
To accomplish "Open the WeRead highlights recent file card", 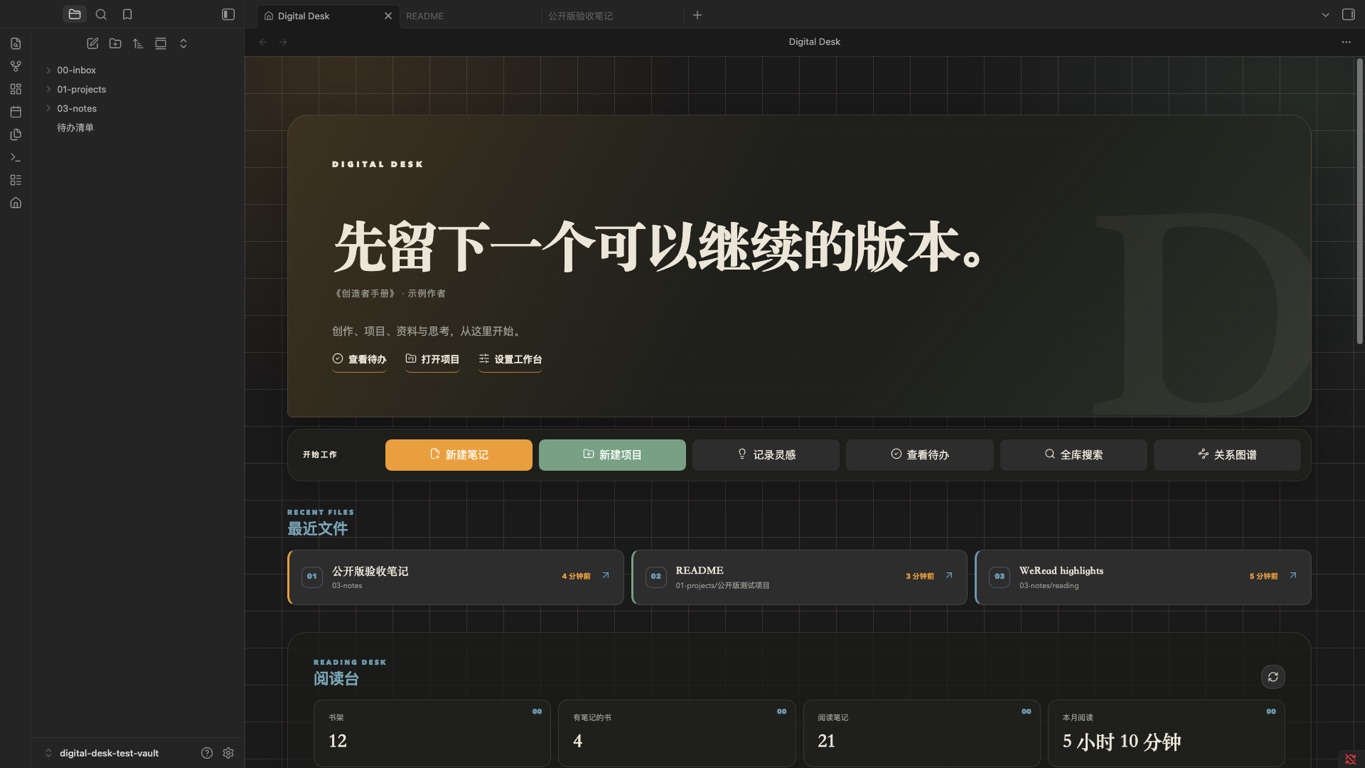I will pyautogui.click(x=1143, y=577).
